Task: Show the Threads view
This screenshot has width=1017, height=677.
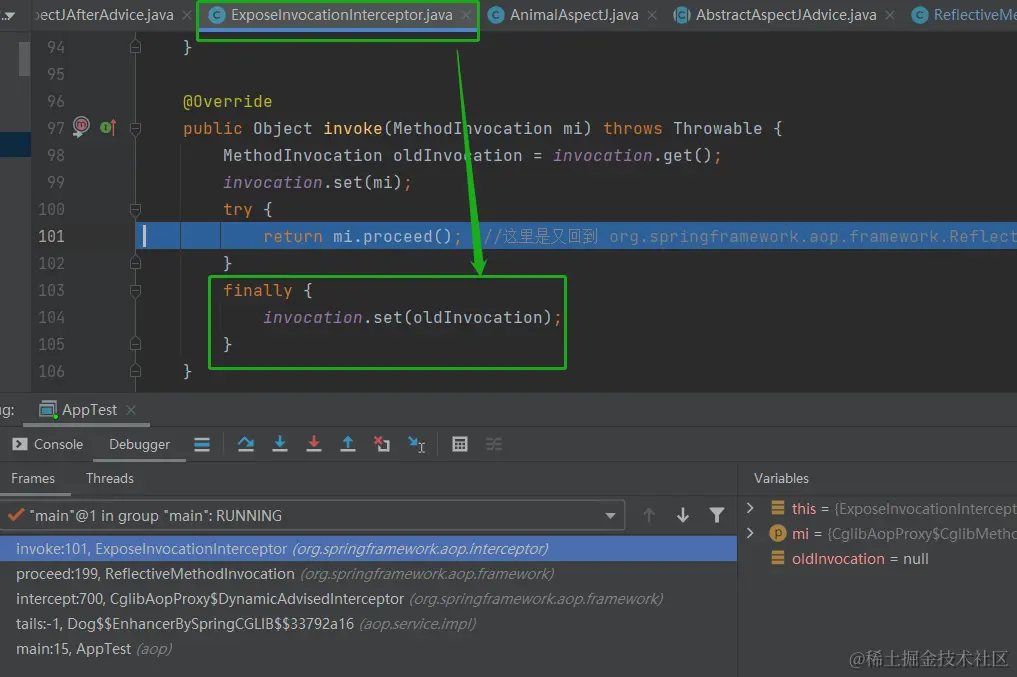Action: [x=110, y=479]
